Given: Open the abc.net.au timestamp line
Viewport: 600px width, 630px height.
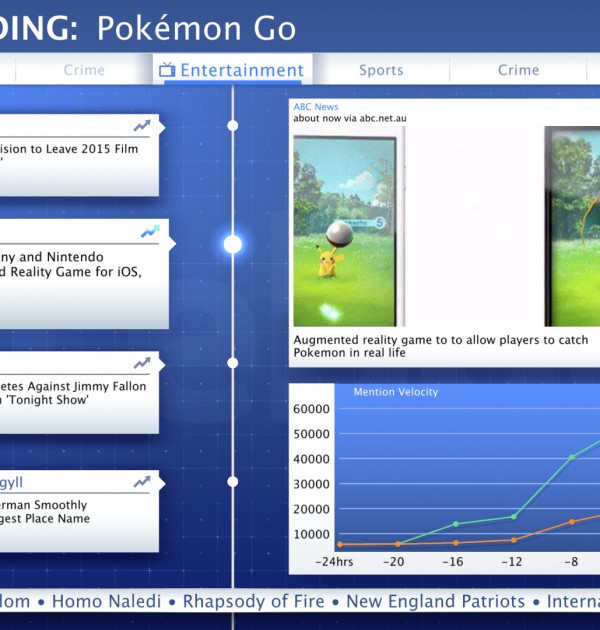Looking at the screenshot, I should [x=350, y=118].
